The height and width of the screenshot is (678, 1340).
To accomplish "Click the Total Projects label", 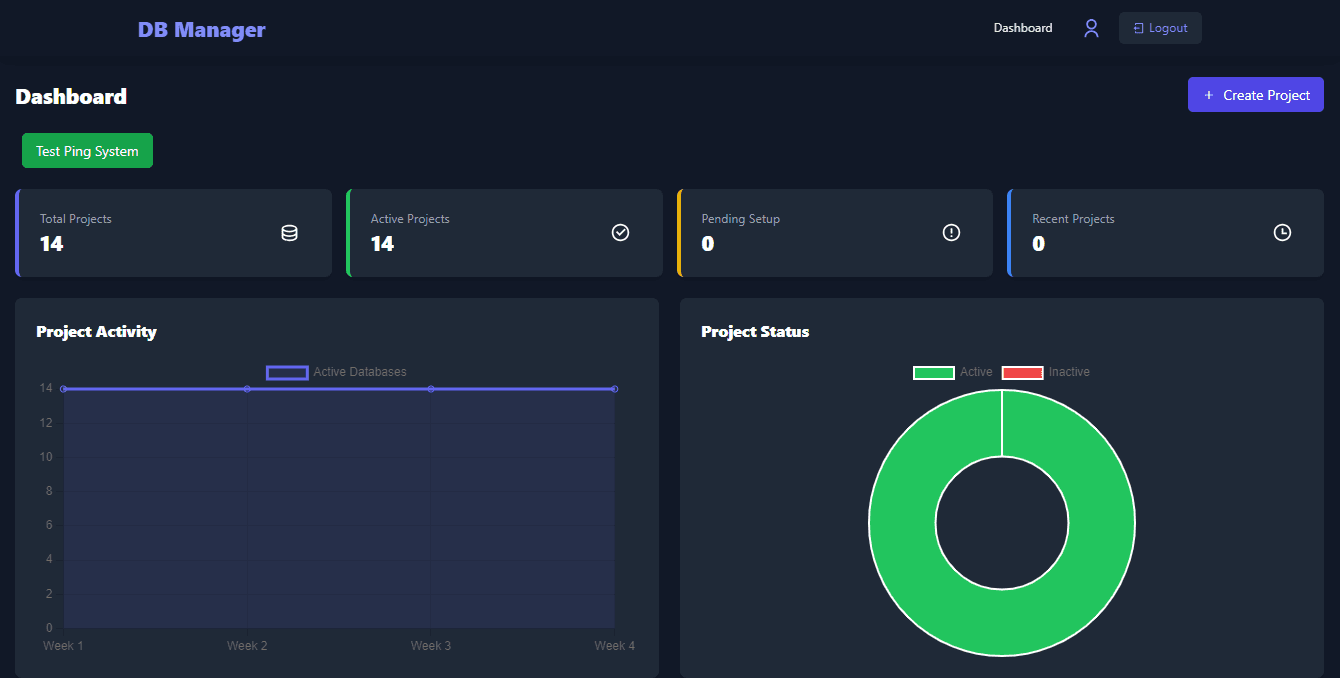I will [x=76, y=219].
